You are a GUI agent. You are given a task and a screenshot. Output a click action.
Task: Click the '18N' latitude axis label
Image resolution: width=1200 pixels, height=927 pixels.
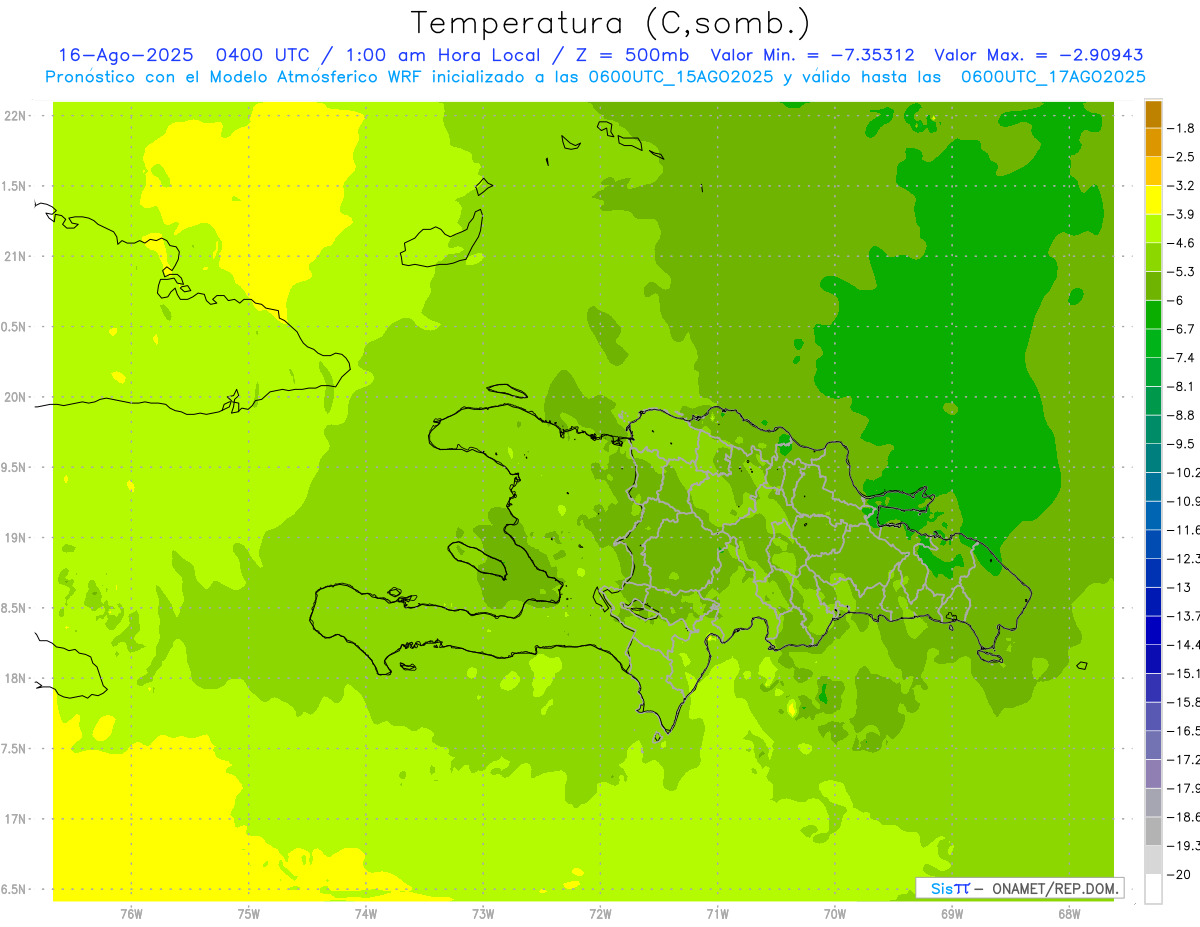[x=15, y=678]
